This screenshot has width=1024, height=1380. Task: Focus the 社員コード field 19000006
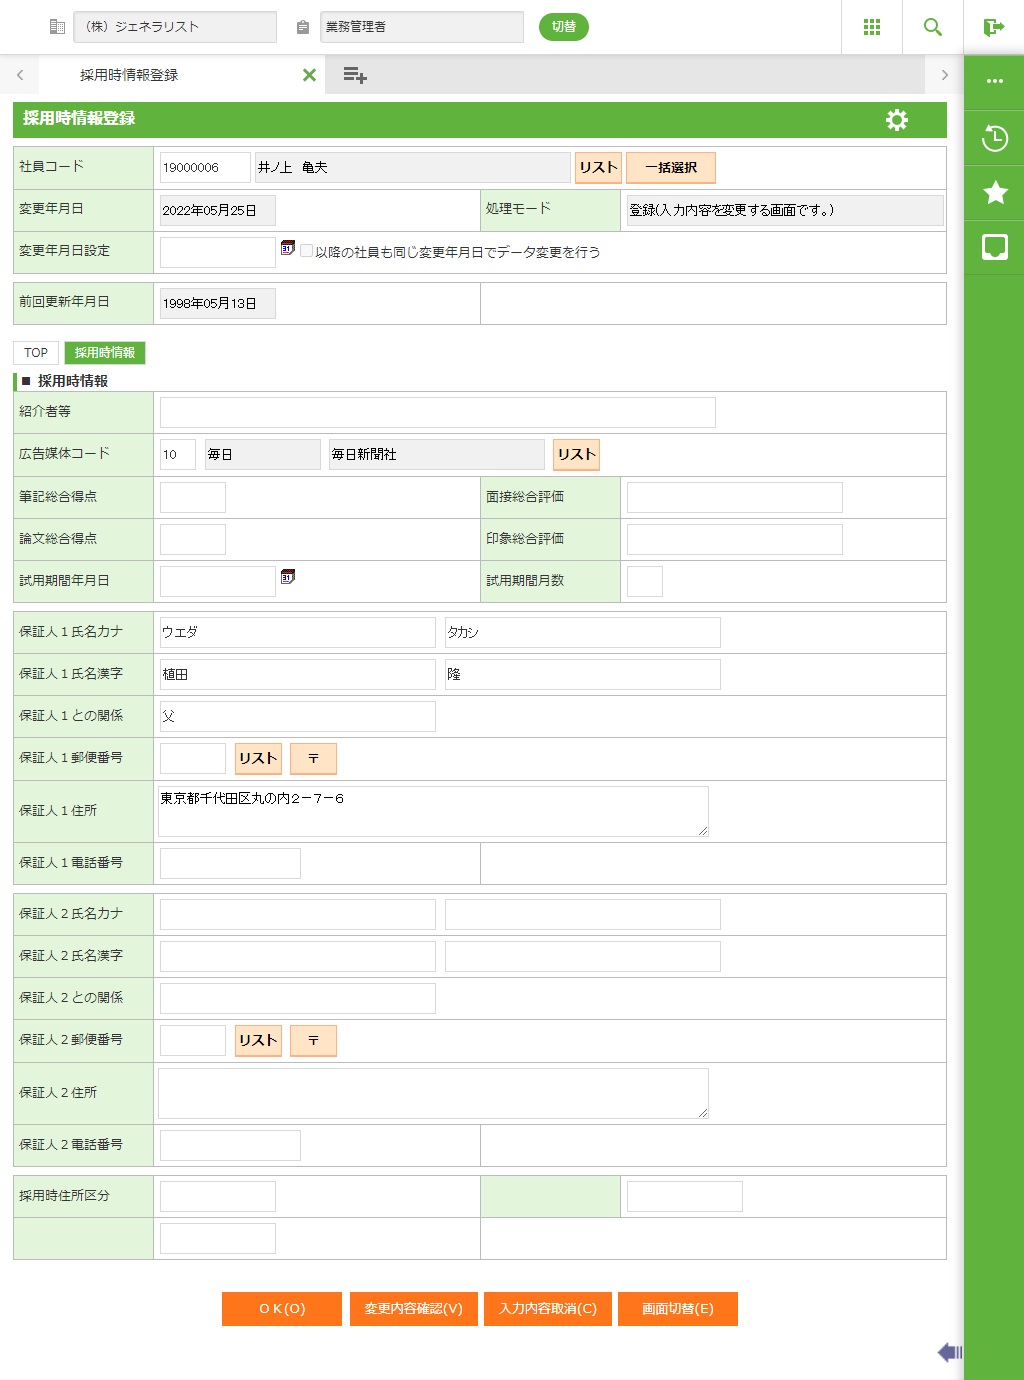pos(205,168)
